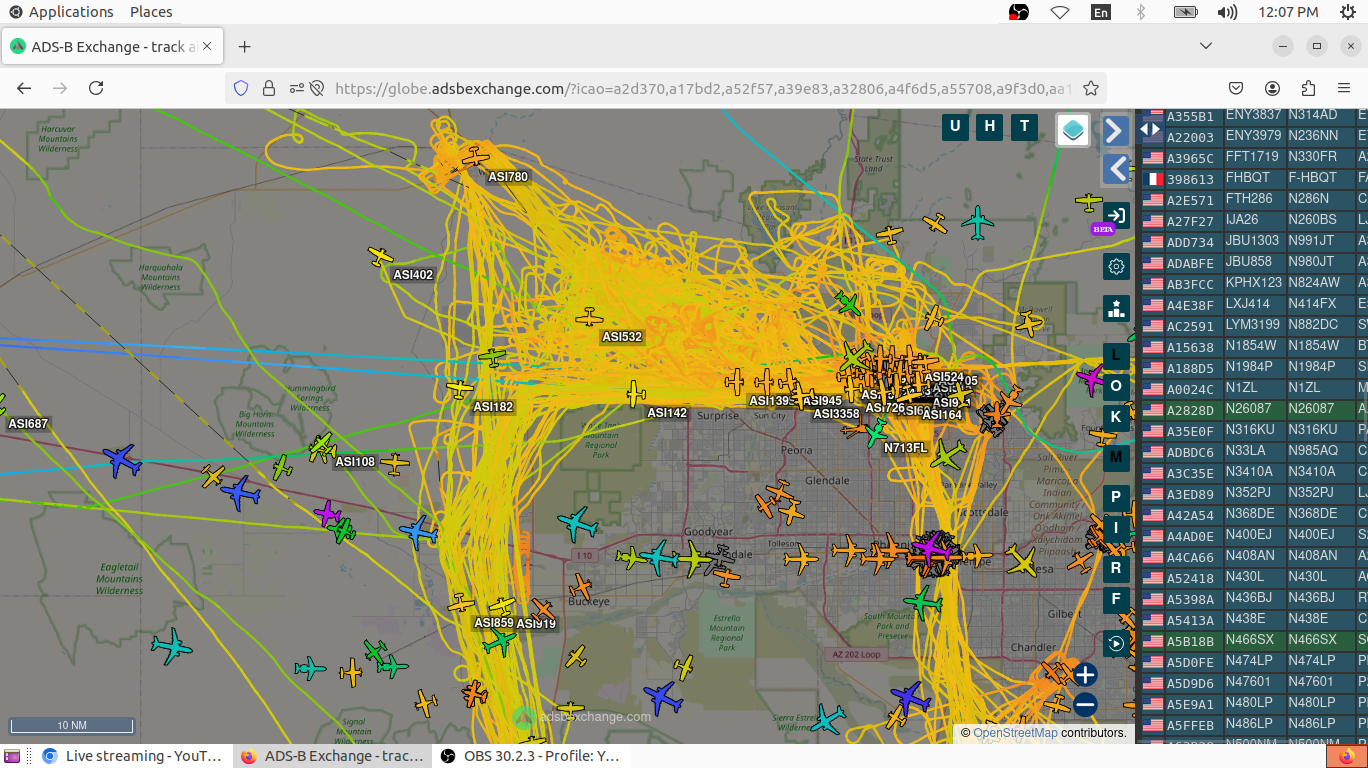Open the list all tabs dropdown
Screen dimensions: 1368x768
coord(1206,46)
